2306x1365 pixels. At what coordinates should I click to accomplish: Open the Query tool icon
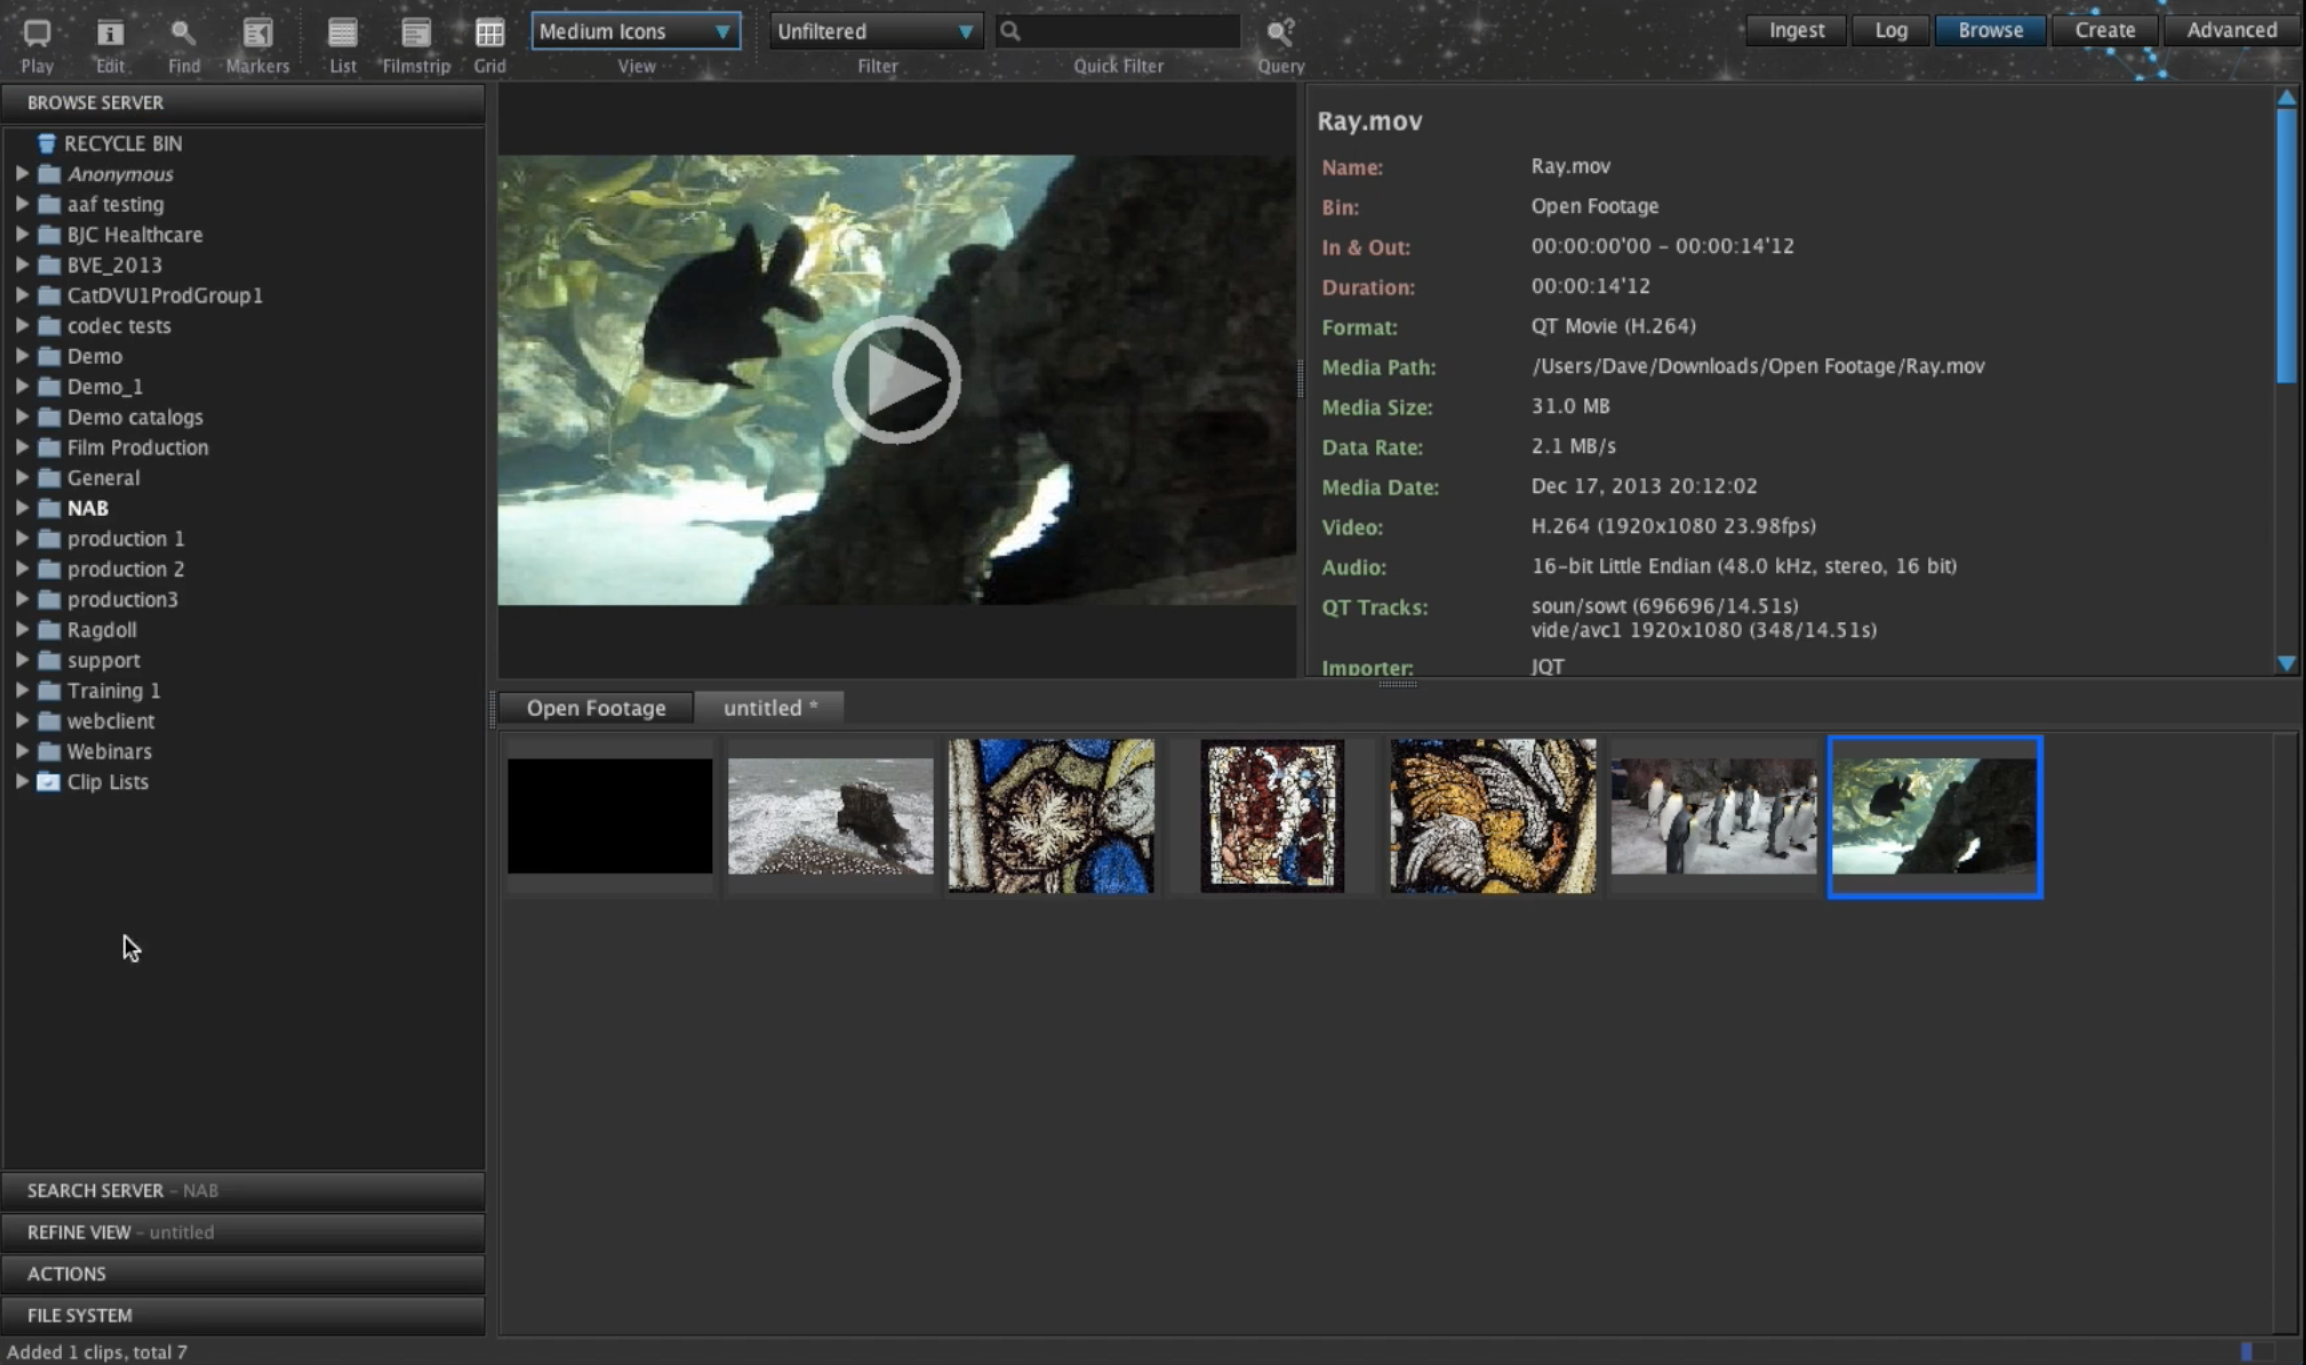point(1280,33)
